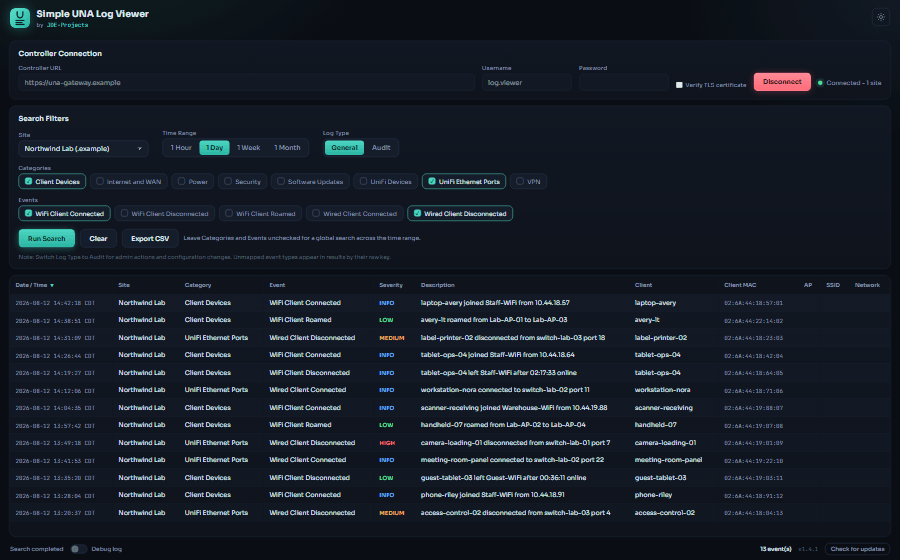Click the Search completed status text
The image size is (900, 560).
tap(37, 549)
